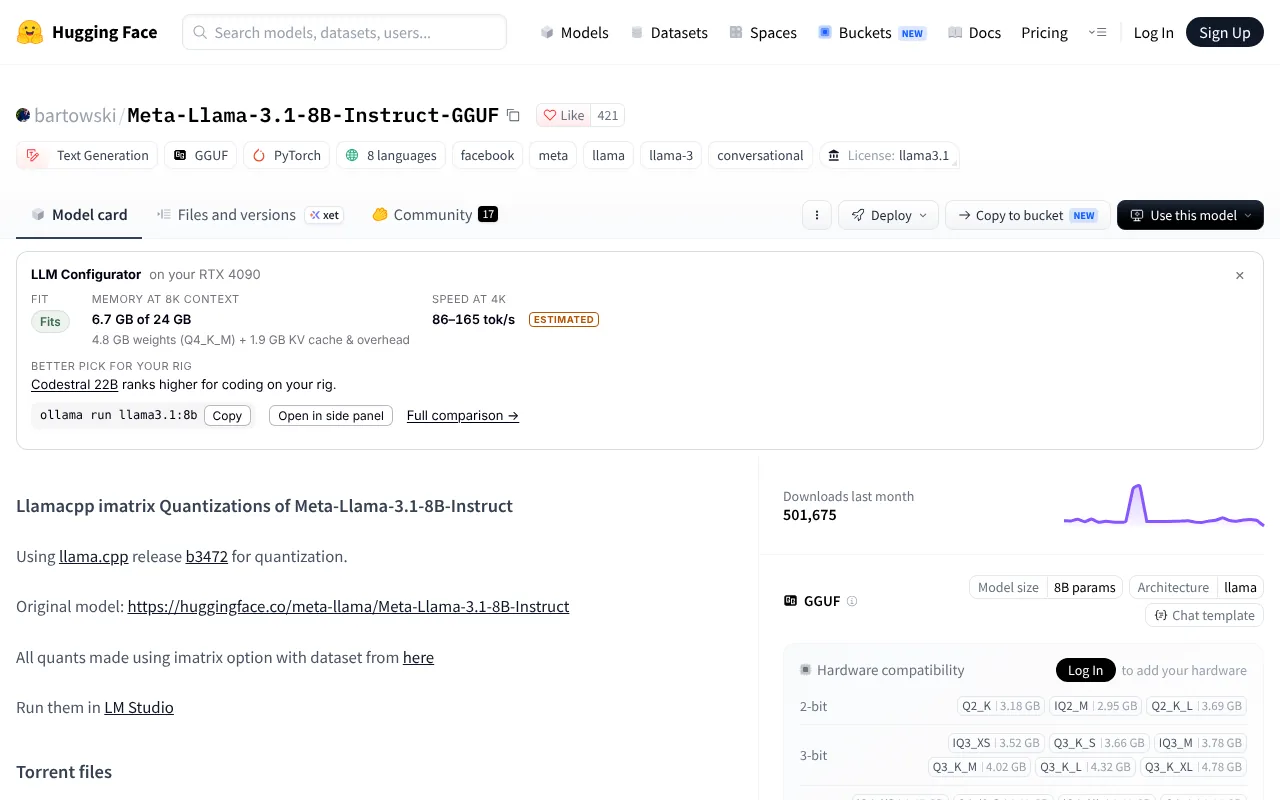The height and width of the screenshot is (800, 1280).
Task: Click the bartowski username link
Action: point(75,115)
